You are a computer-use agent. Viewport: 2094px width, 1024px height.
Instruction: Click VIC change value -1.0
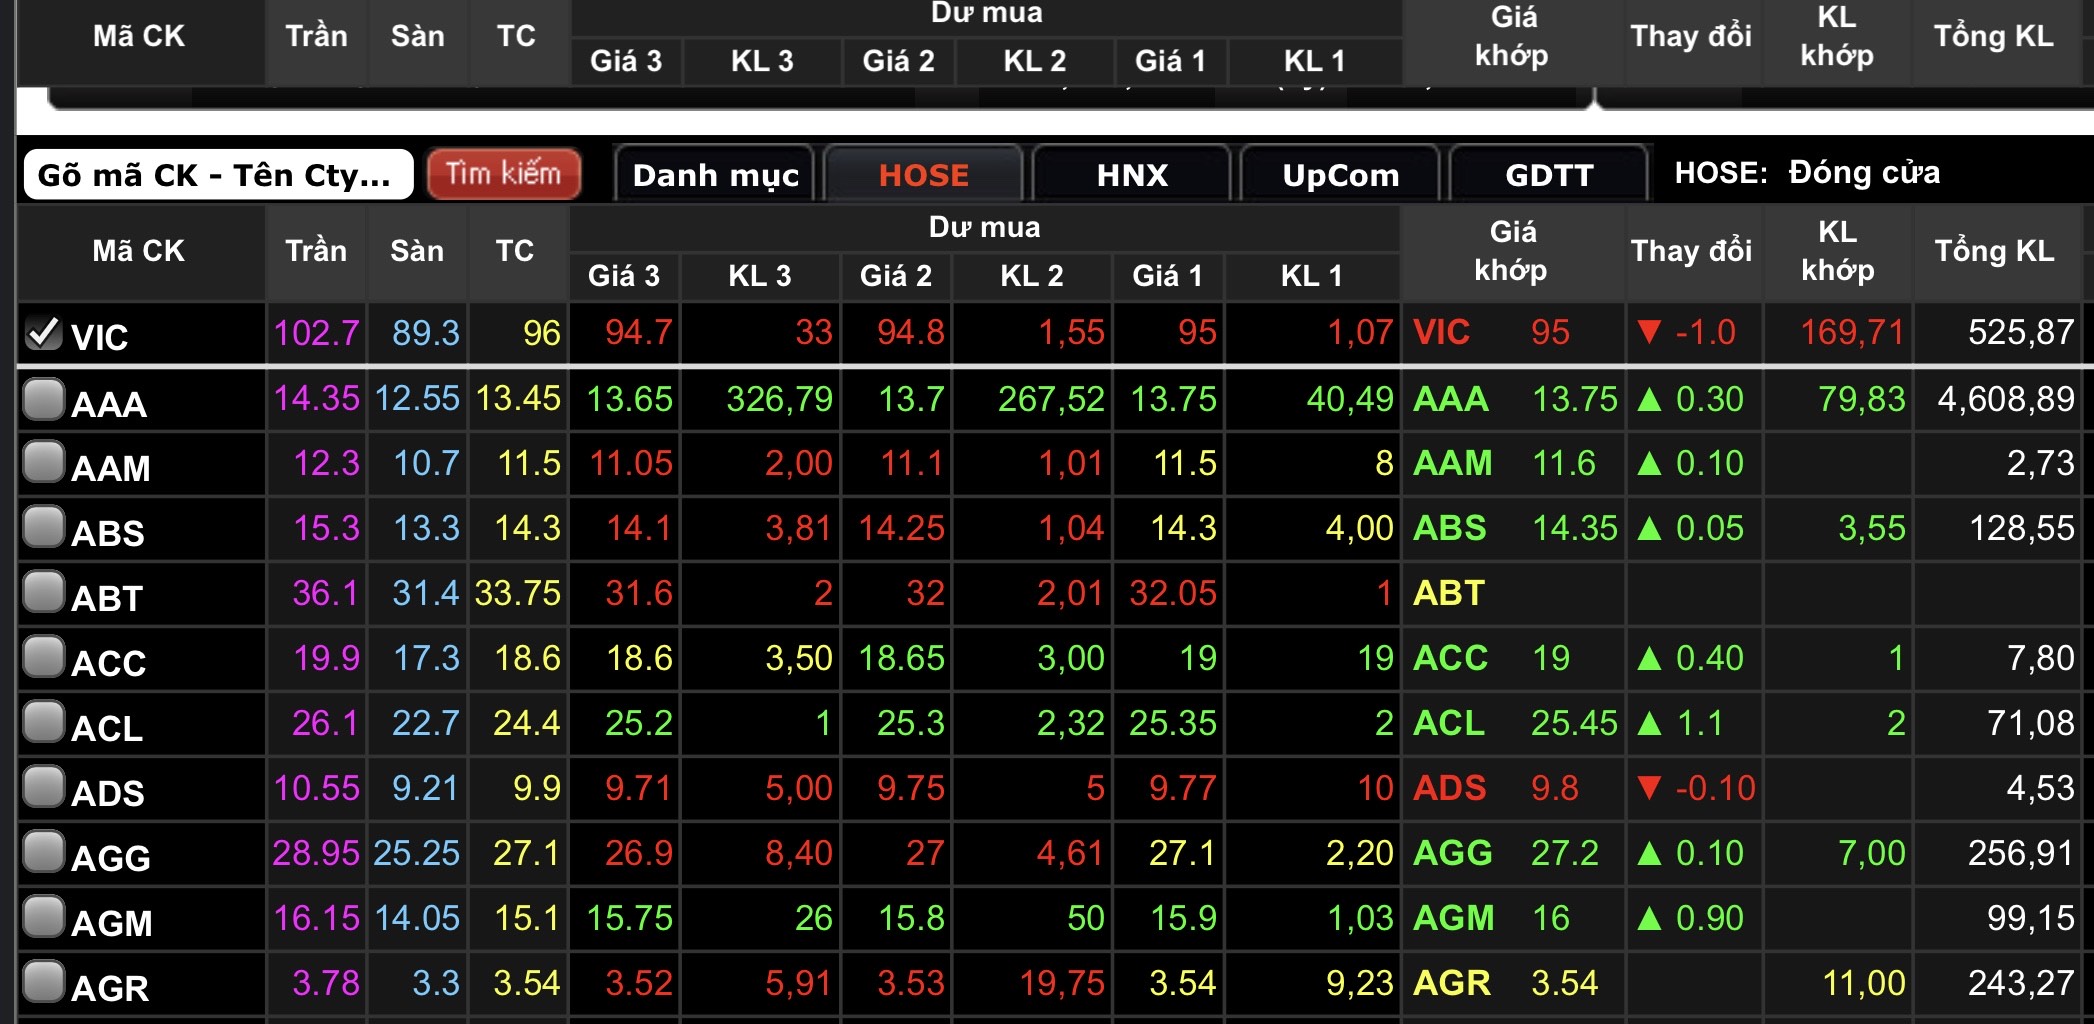(1705, 332)
